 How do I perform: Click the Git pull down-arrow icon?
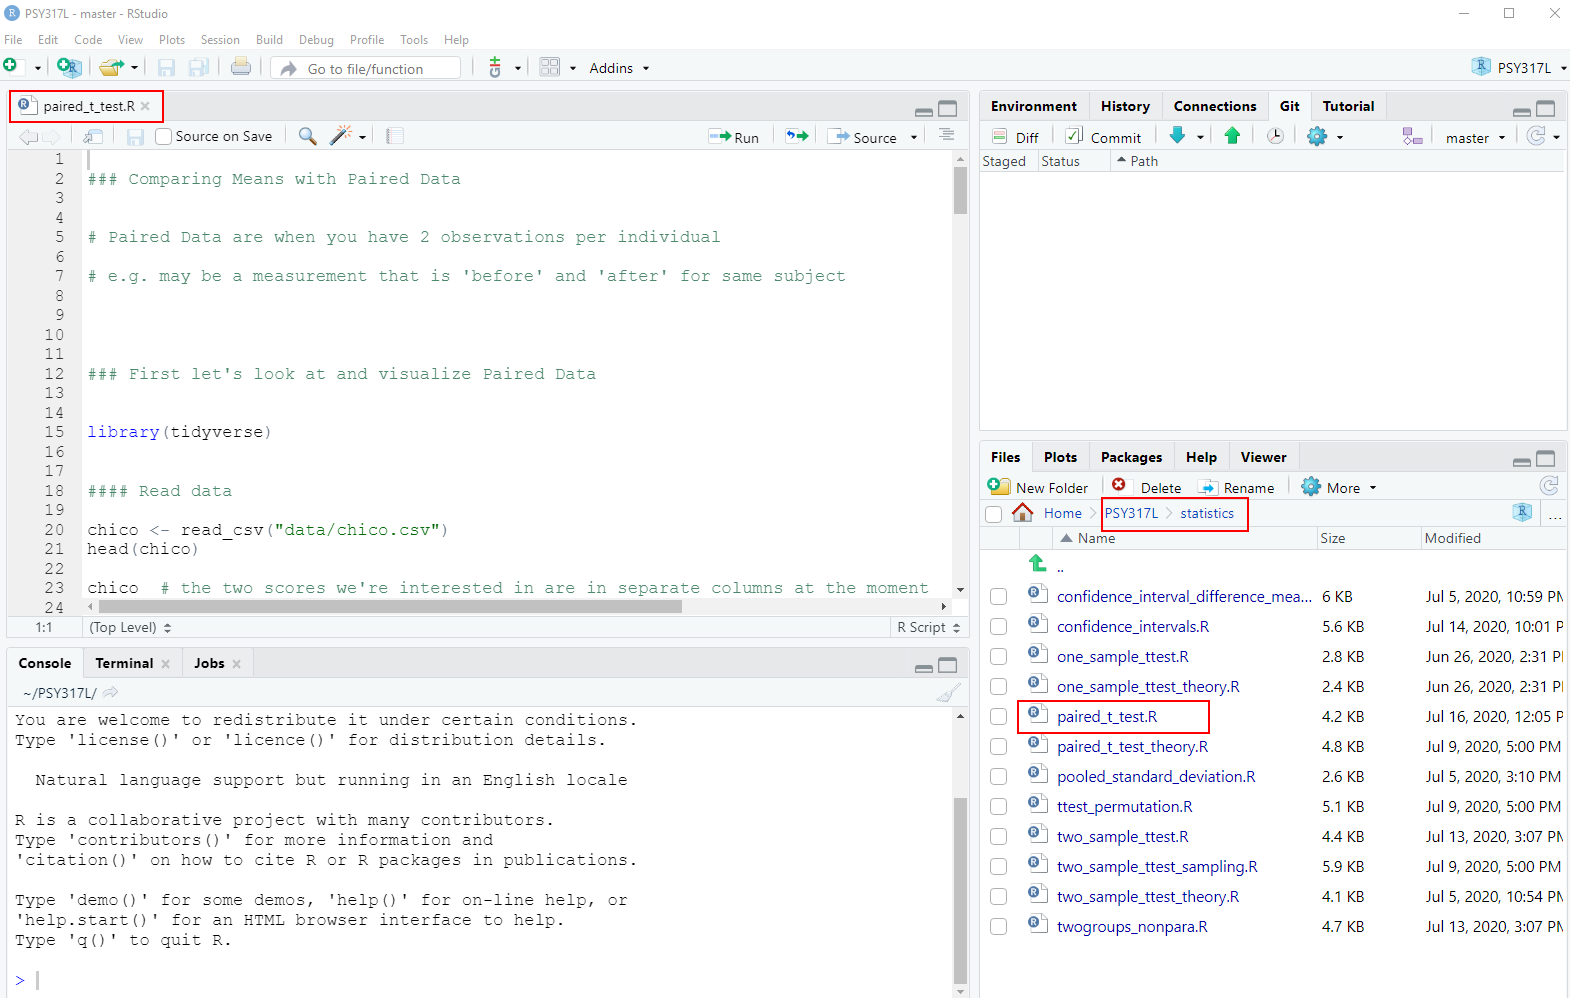point(1177,136)
